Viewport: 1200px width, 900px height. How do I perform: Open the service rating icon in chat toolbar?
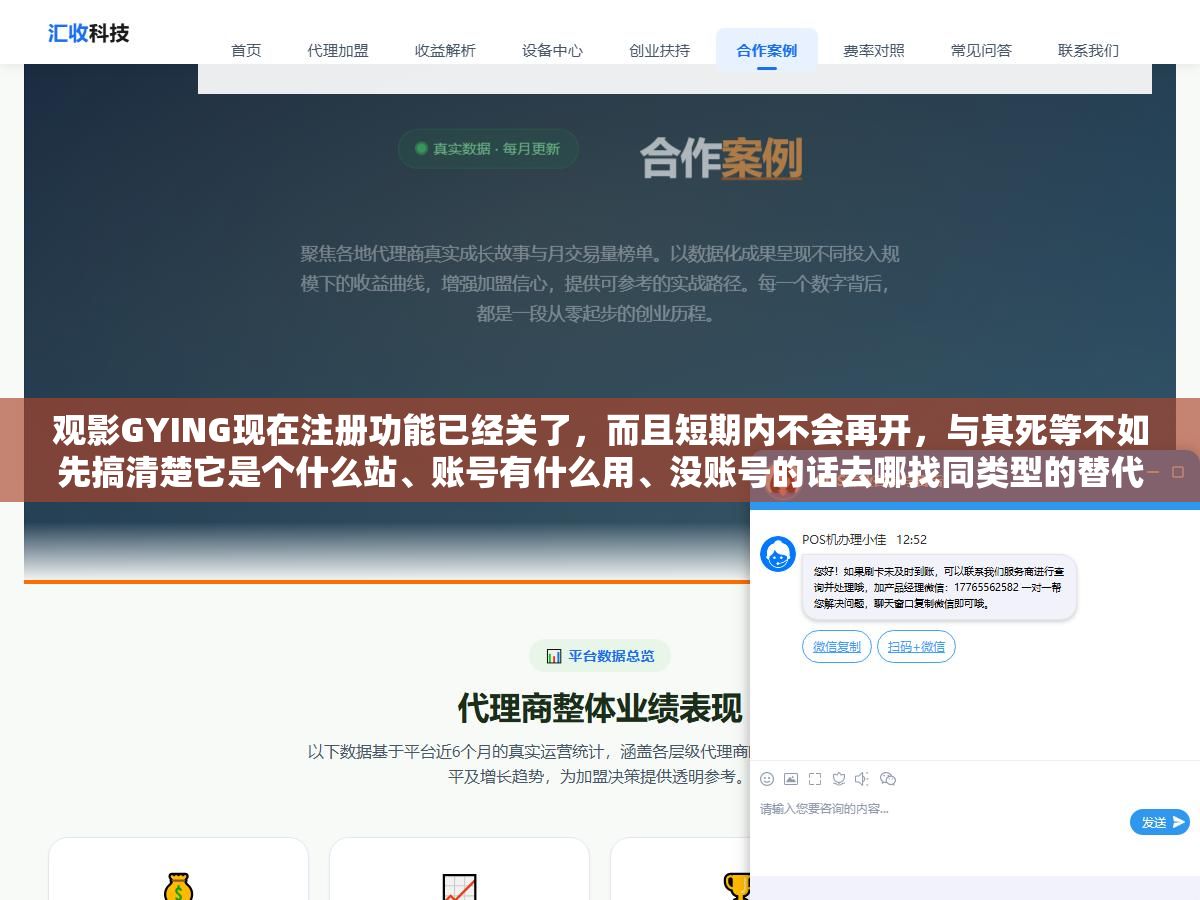tap(839, 779)
